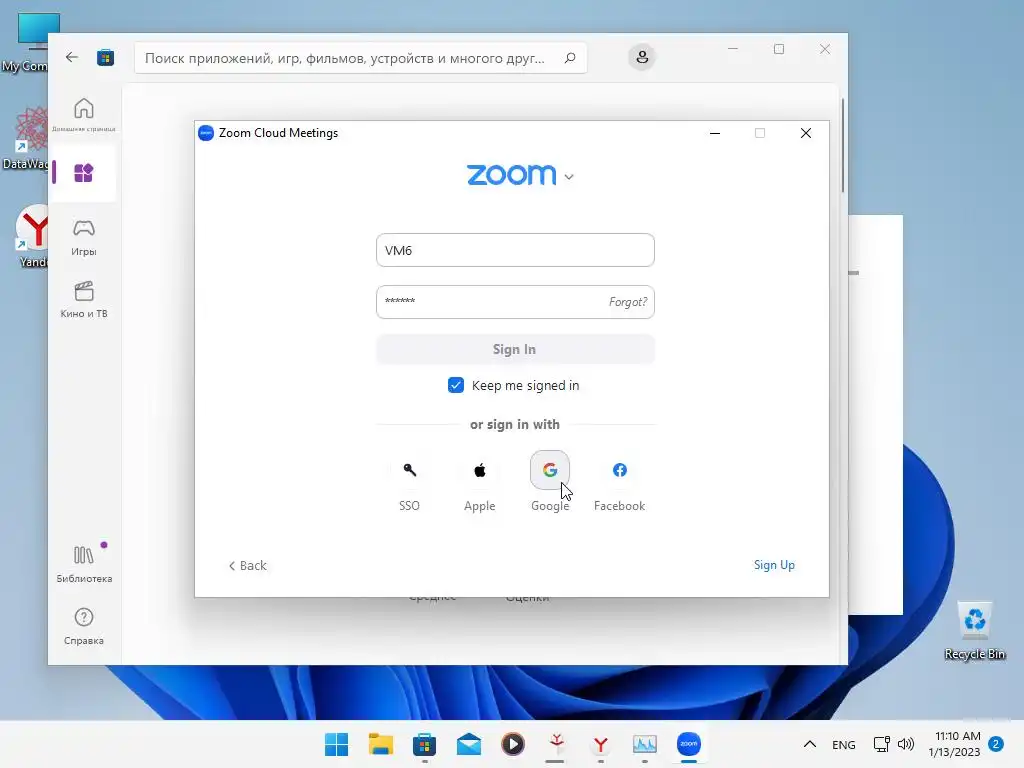Viewport: 1024px width, 768px height.
Task: Open File Explorer from taskbar
Action: pyautogui.click(x=381, y=744)
